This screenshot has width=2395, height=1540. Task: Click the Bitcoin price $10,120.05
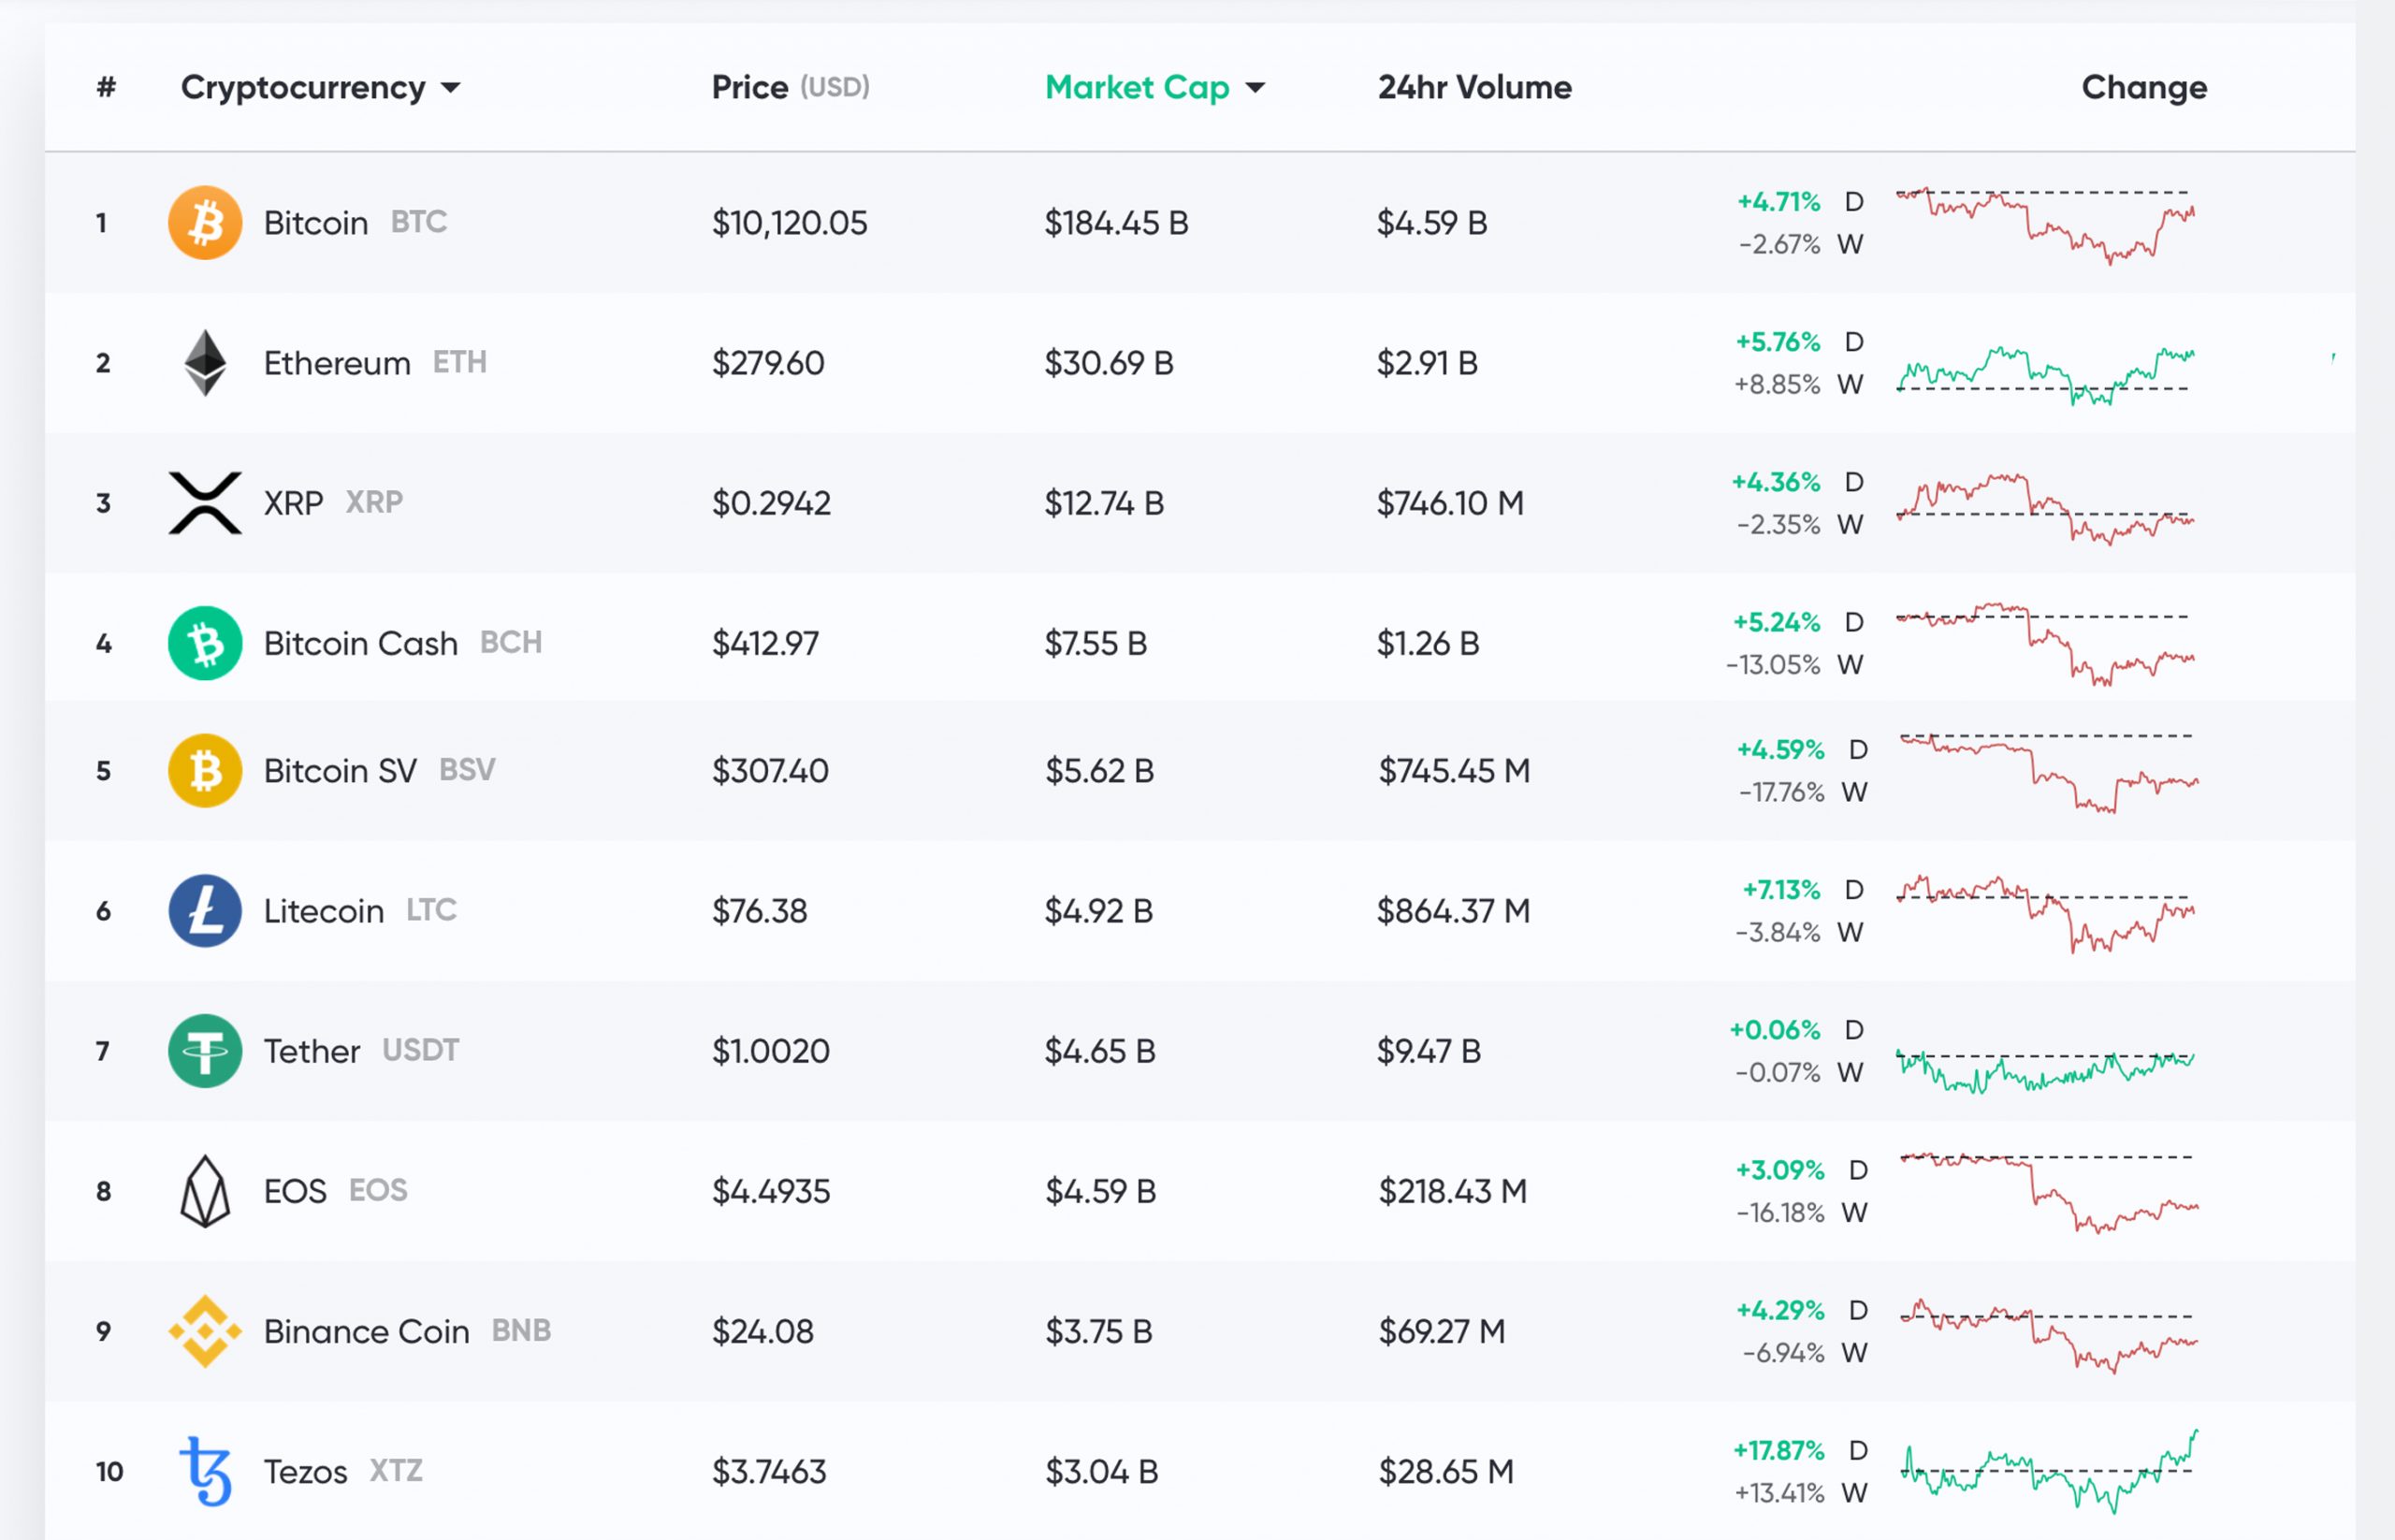[x=789, y=222]
